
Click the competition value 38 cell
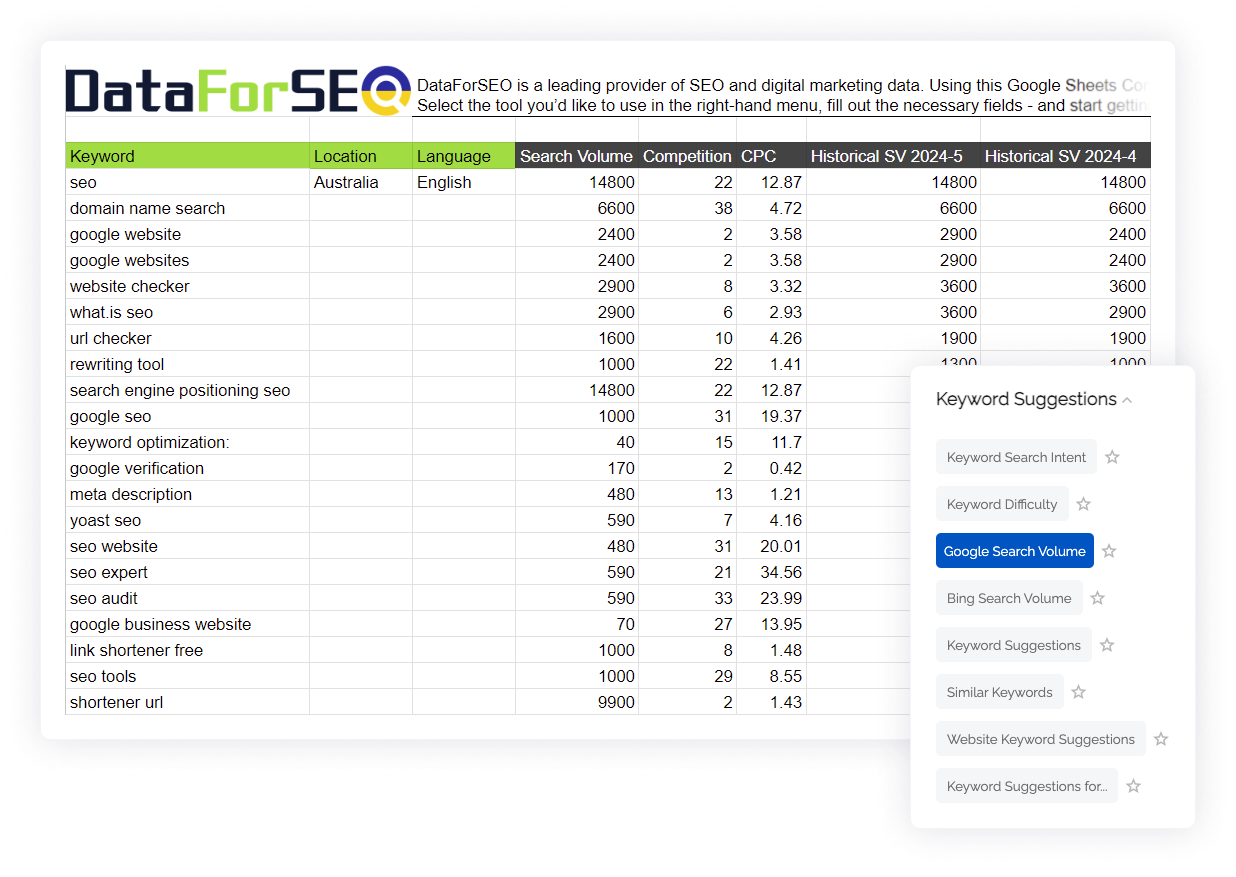coord(687,208)
